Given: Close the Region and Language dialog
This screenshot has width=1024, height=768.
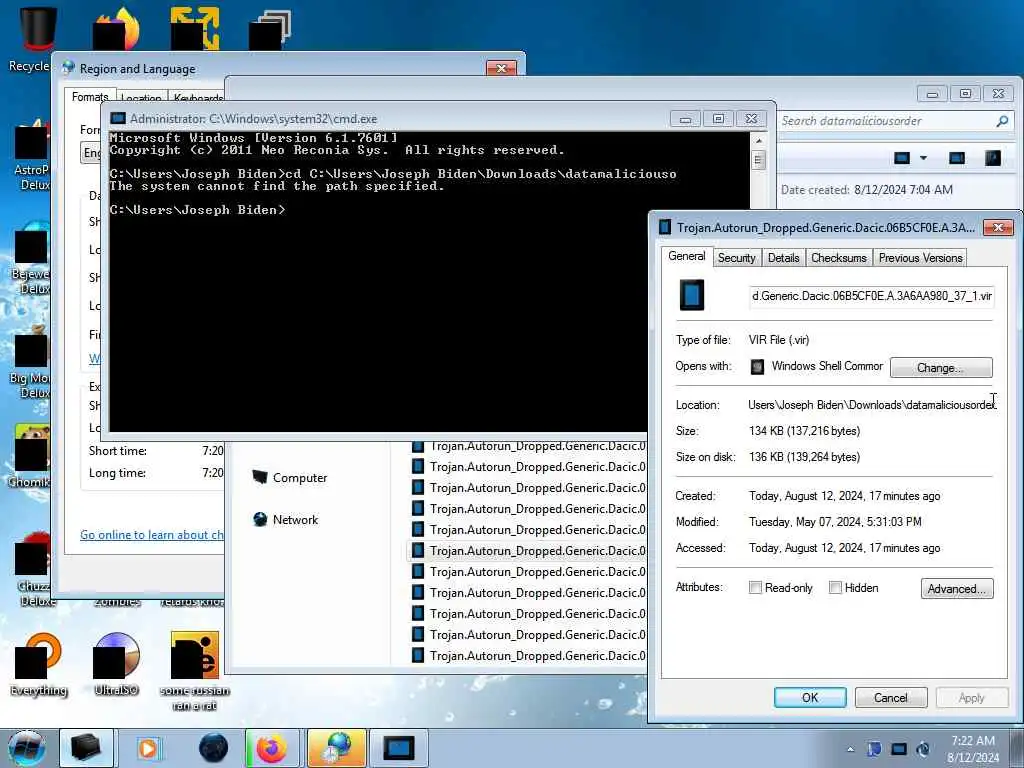Looking at the screenshot, I should pyautogui.click(x=501, y=69).
